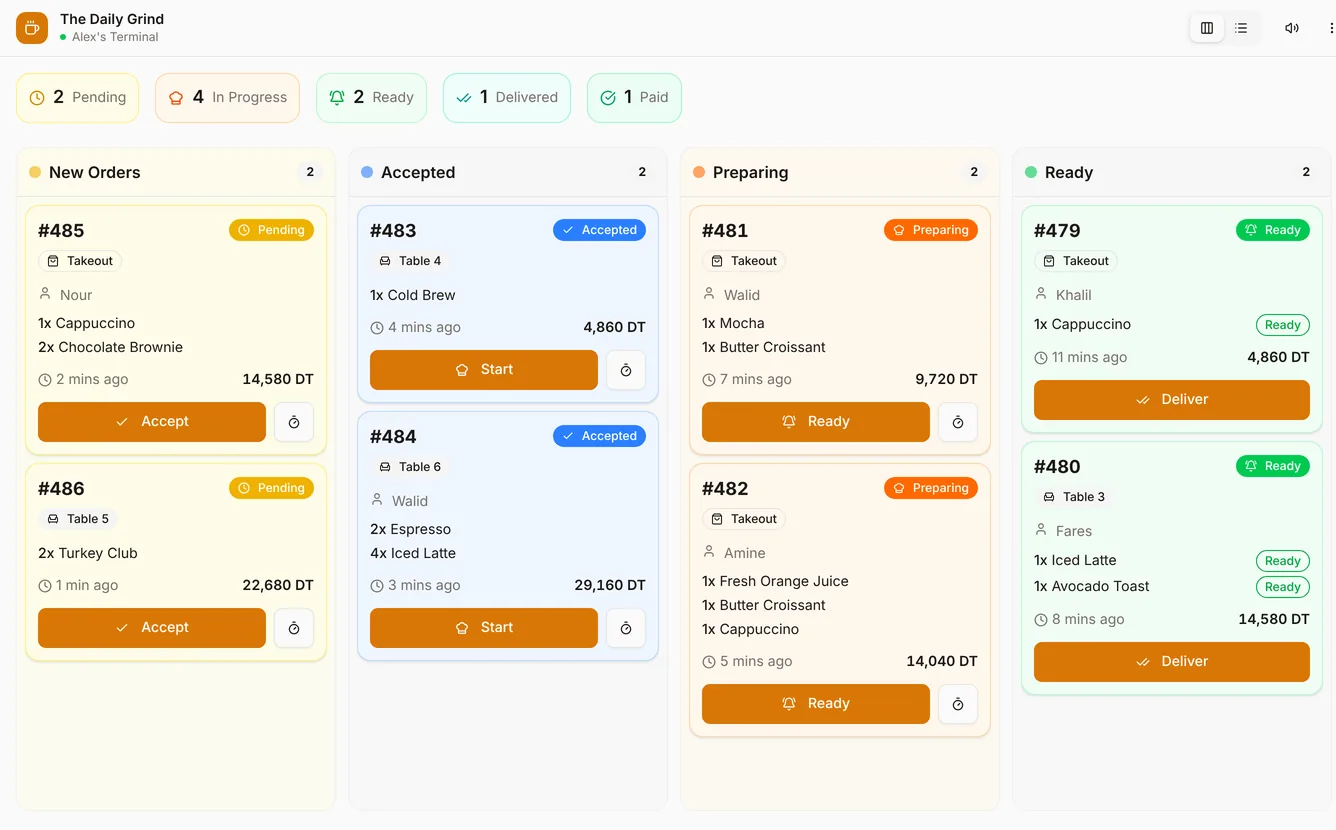The height and width of the screenshot is (830, 1336).
Task: Start preparing order #483
Action: [x=484, y=370]
